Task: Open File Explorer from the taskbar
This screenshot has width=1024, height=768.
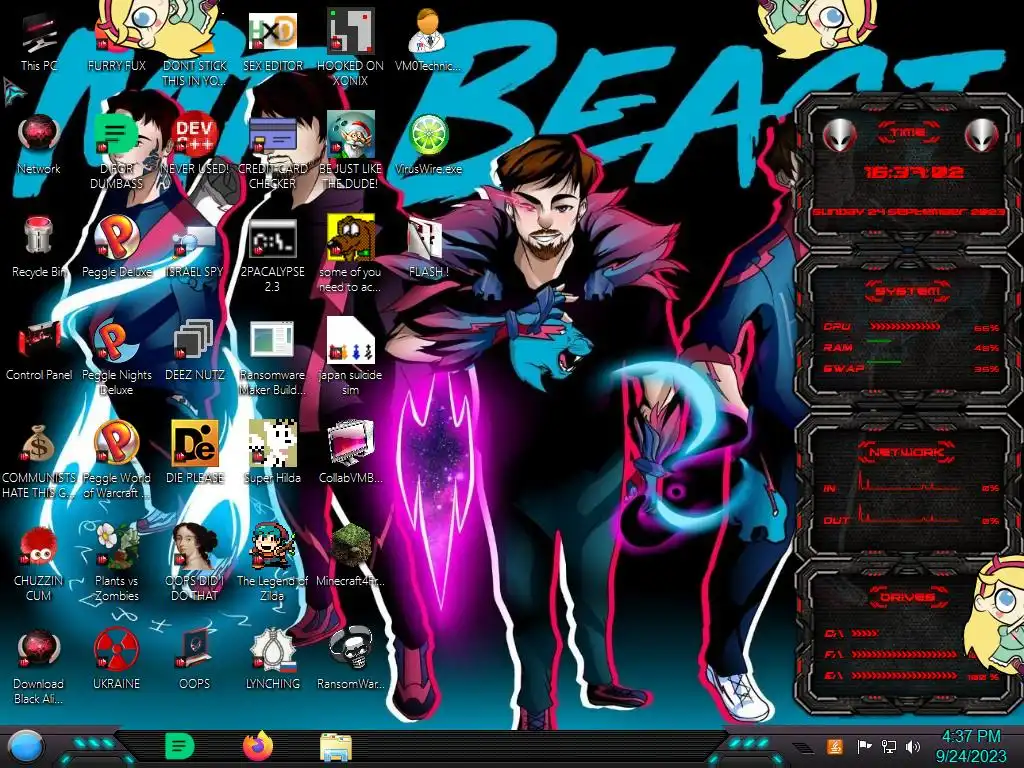Action: tap(336, 747)
